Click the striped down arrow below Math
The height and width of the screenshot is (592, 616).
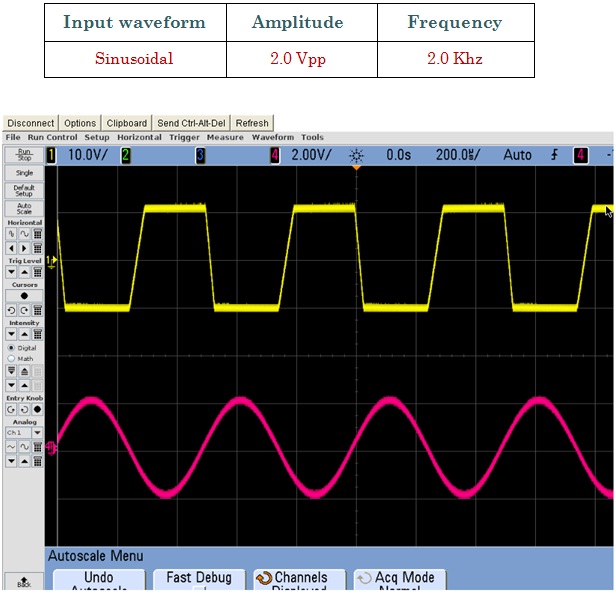(11, 371)
